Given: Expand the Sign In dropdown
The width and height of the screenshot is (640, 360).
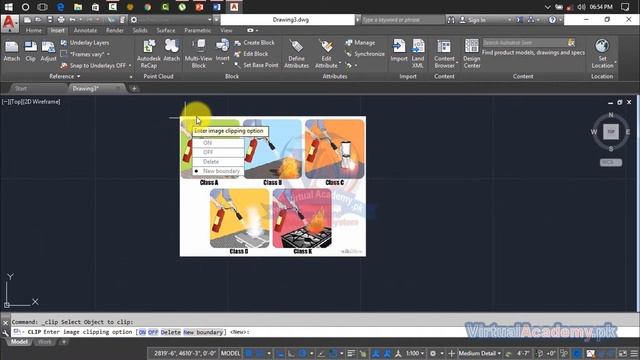Looking at the screenshot, I should click(x=509, y=20).
